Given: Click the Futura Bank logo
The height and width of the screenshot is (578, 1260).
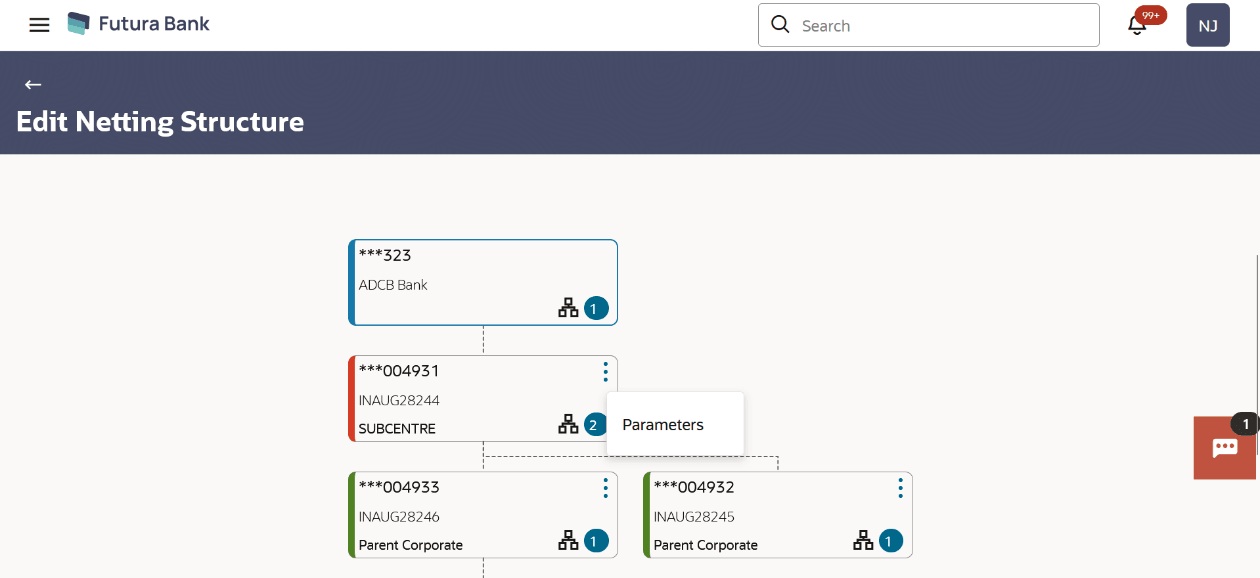Looking at the screenshot, I should pyautogui.click(x=138, y=24).
